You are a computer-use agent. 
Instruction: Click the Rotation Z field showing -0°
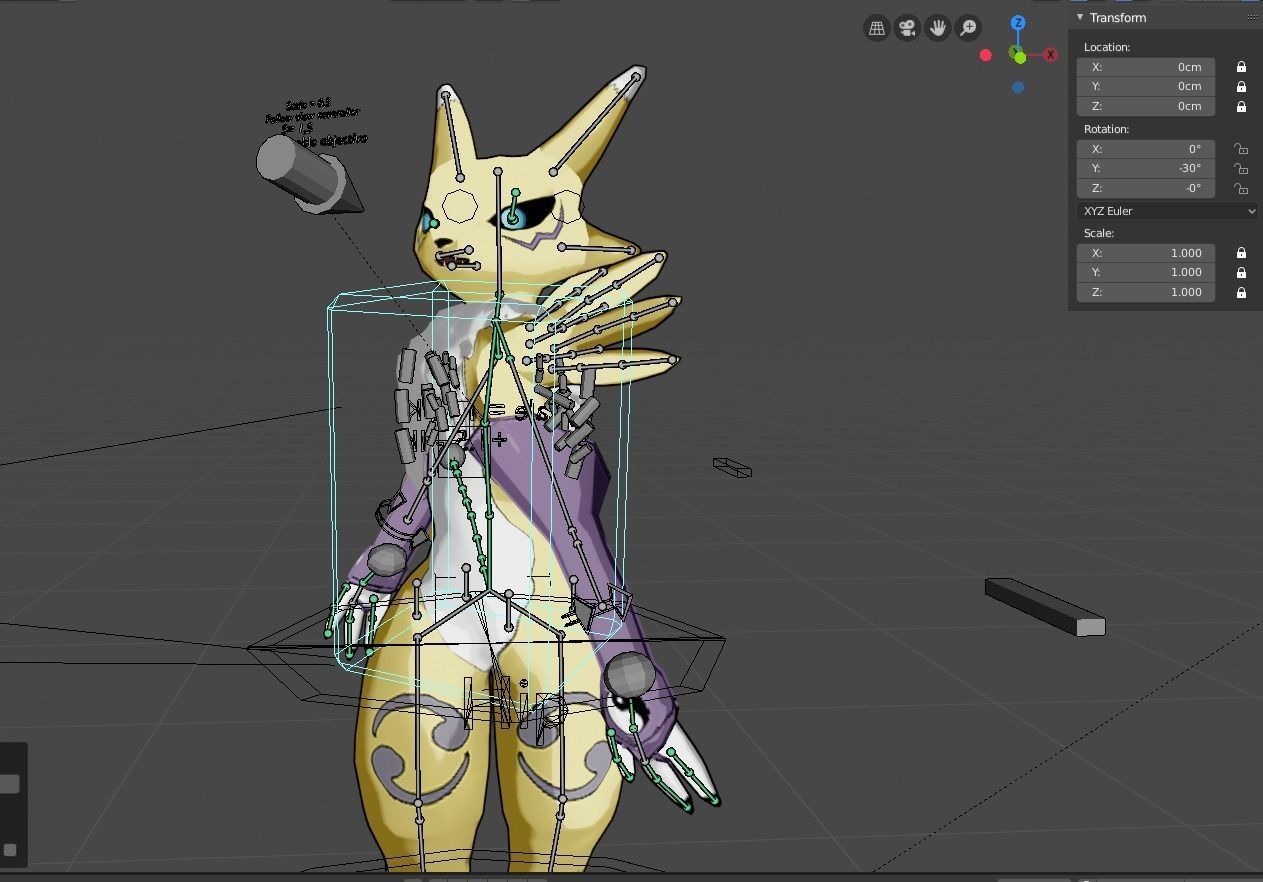pyautogui.click(x=1146, y=188)
